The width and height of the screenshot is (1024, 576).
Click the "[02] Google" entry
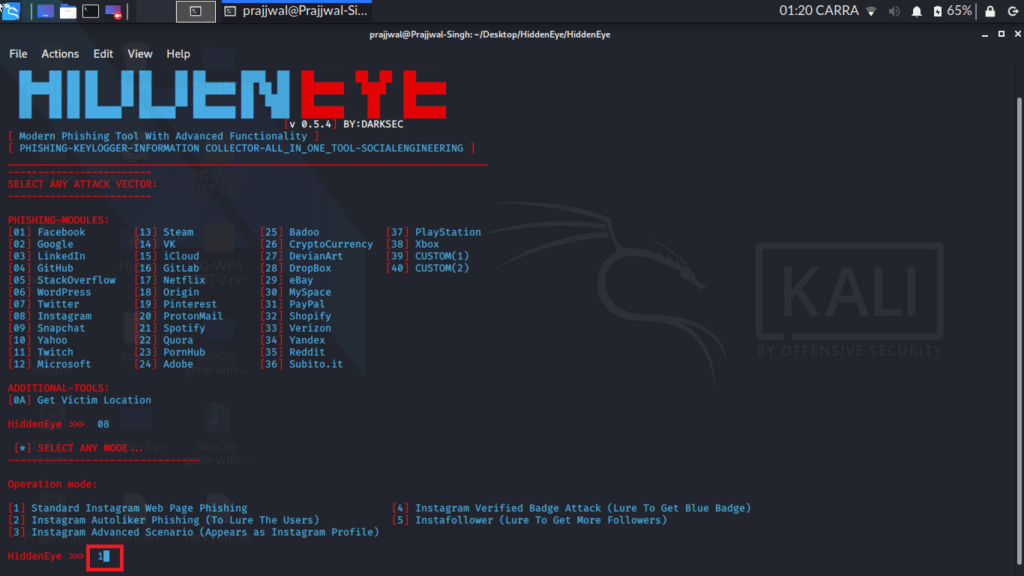click(x=40, y=244)
